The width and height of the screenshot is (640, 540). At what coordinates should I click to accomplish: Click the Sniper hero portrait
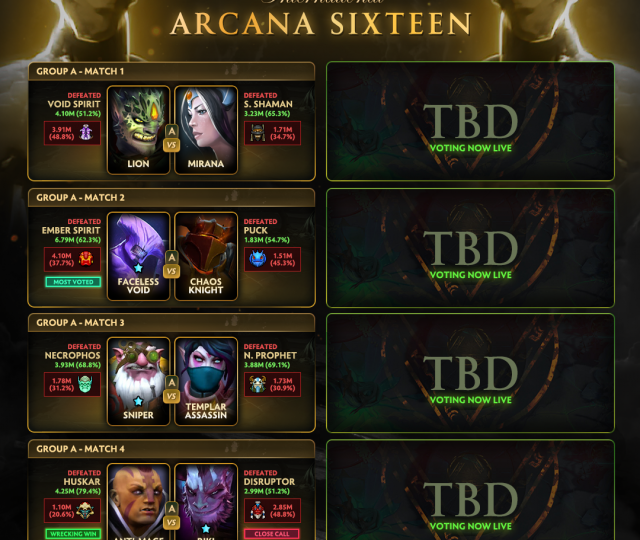tap(138, 381)
